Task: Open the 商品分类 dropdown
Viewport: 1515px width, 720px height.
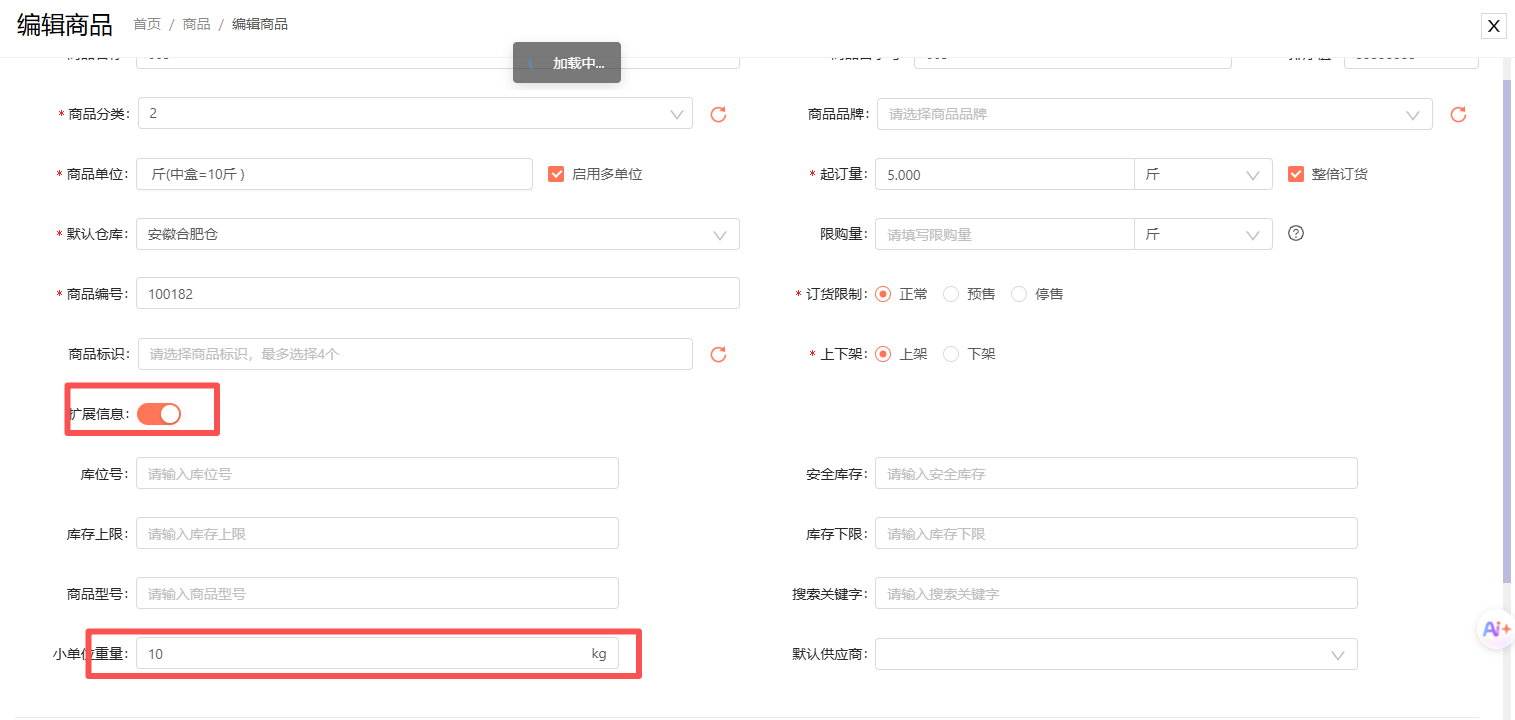Action: (415, 113)
